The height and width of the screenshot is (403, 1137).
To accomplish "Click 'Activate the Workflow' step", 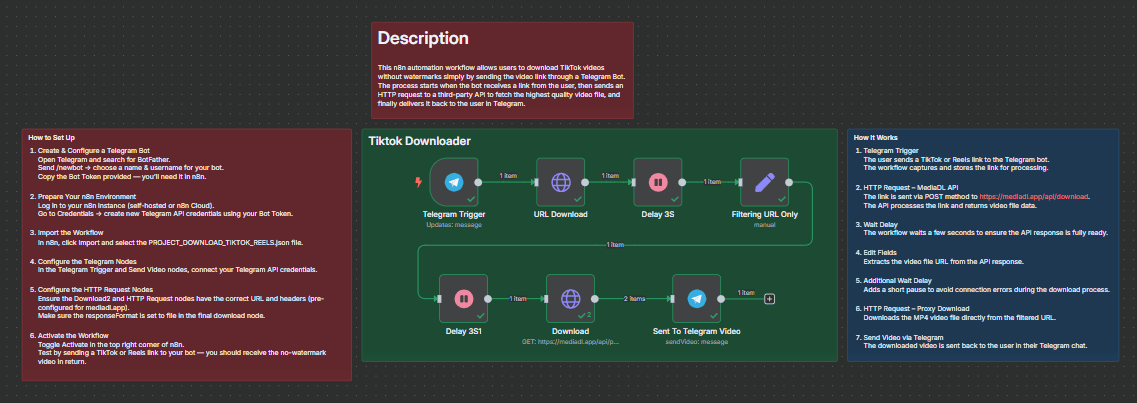I will [x=71, y=336].
